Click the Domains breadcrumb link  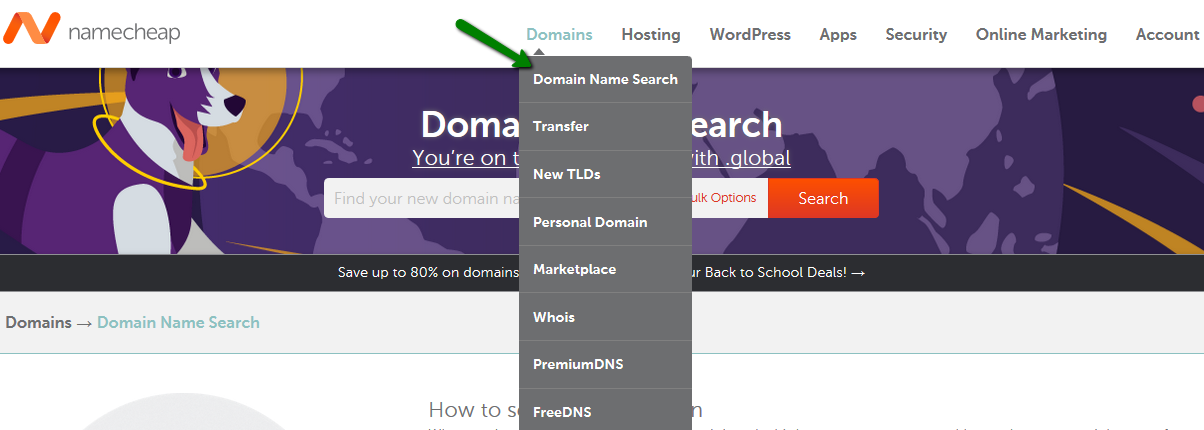[38, 322]
